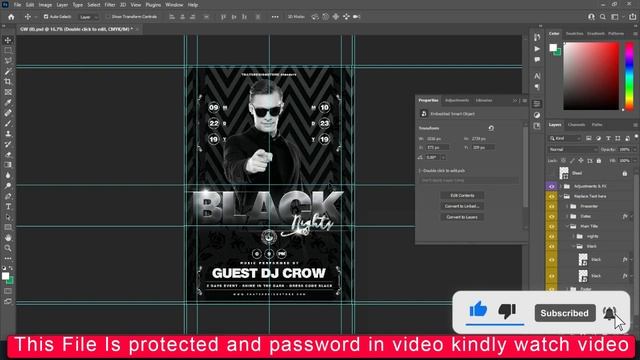Click Convert to Layers button
The width and height of the screenshot is (640, 360).
[x=462, y=217]
